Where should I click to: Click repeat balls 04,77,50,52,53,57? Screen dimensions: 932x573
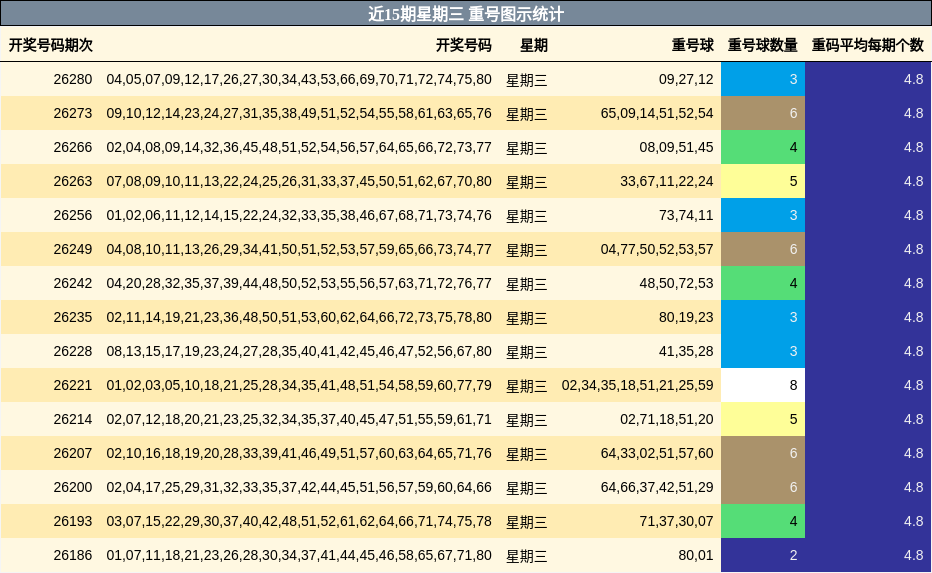(x=657, y=250)
